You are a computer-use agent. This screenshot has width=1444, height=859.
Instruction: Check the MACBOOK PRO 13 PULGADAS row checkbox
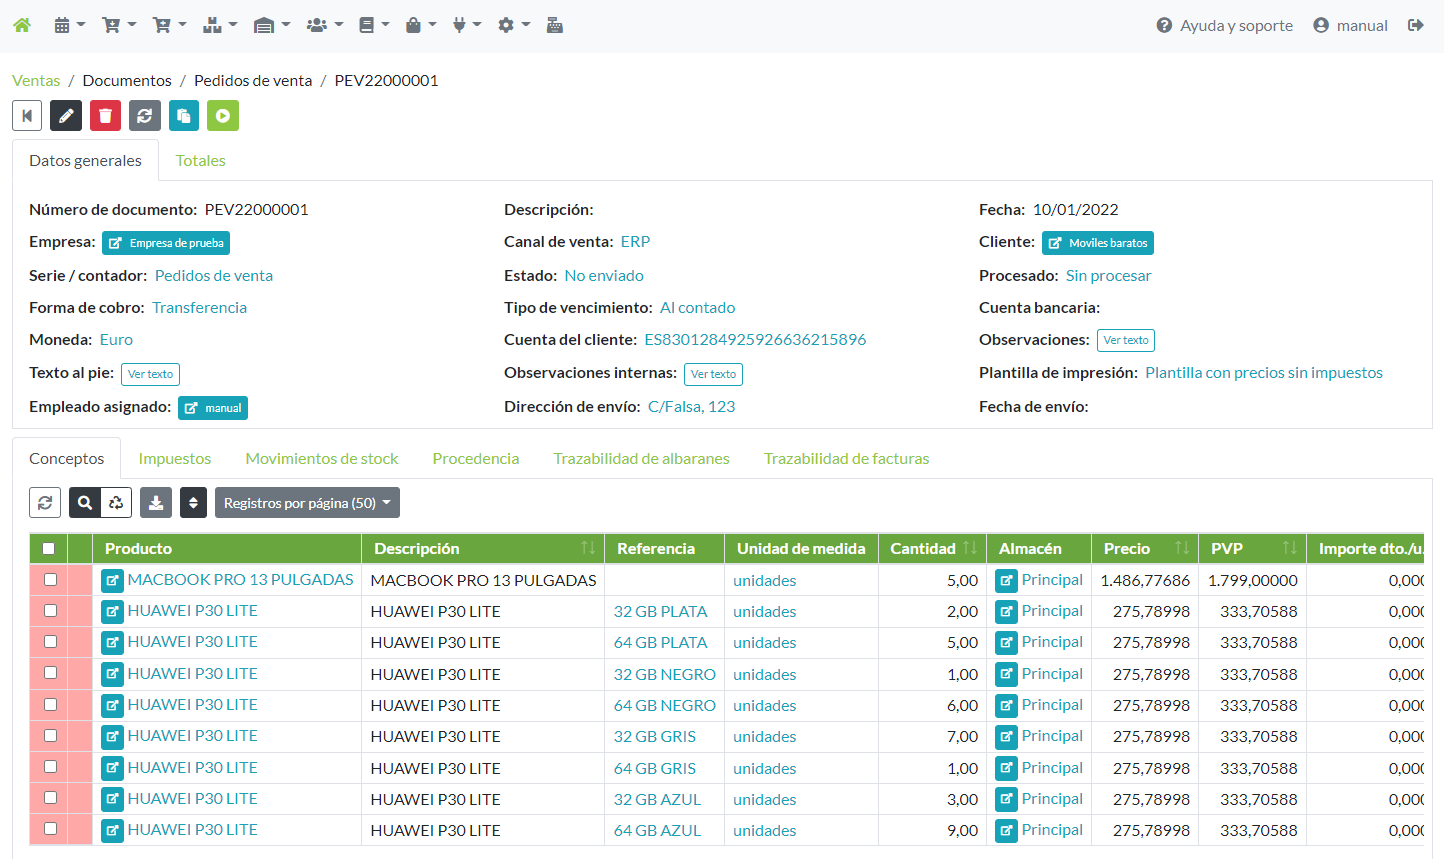point(50,579)
